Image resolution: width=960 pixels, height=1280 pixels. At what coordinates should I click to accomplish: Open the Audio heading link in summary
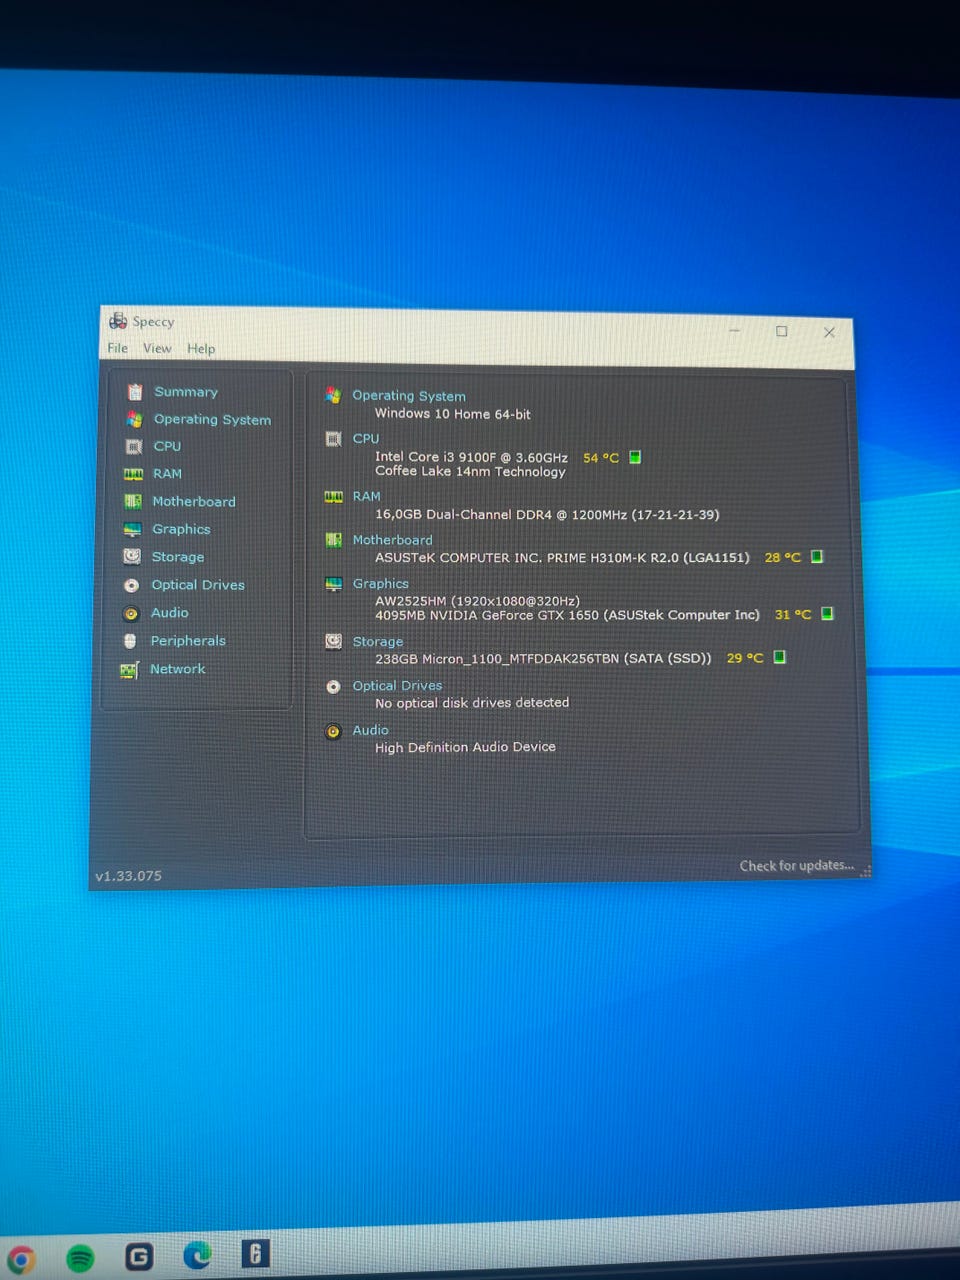click(370, 730)
